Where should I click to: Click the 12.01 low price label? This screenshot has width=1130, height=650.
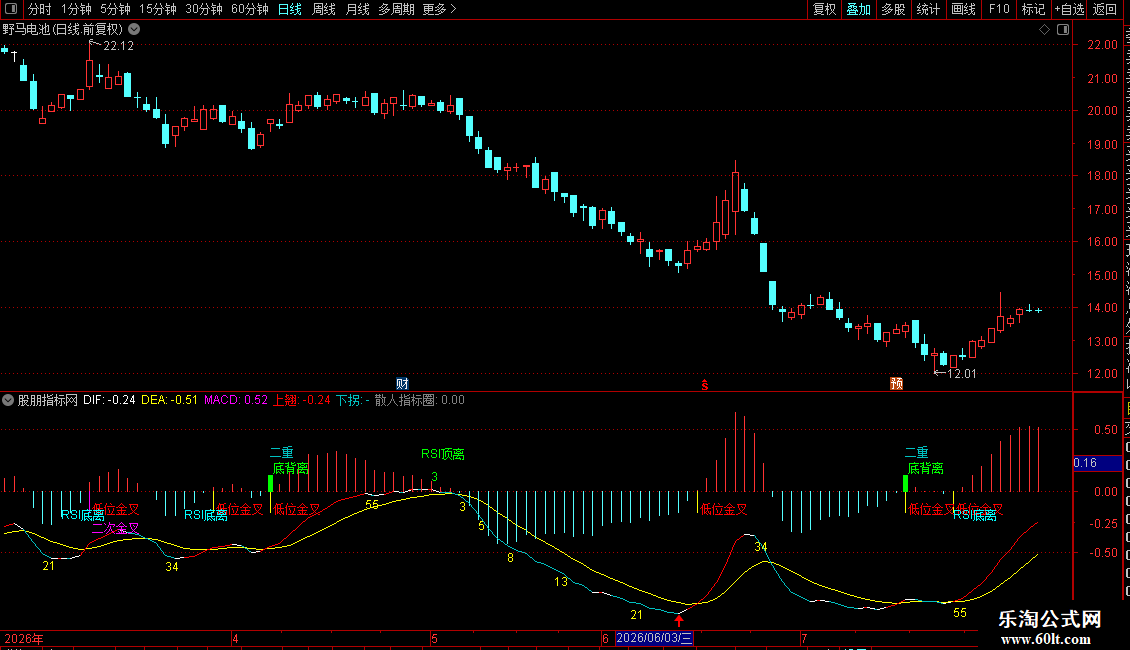tap(961, 374)
